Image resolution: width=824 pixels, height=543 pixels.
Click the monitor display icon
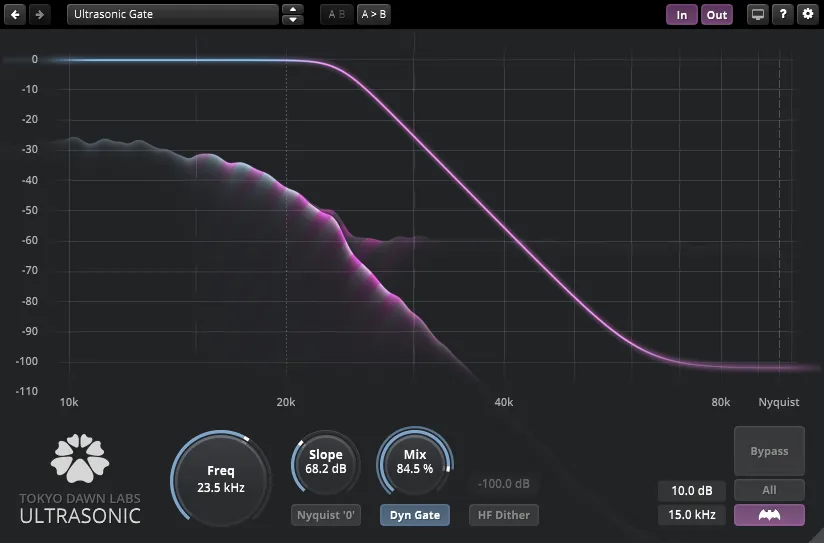coord(757,15)
